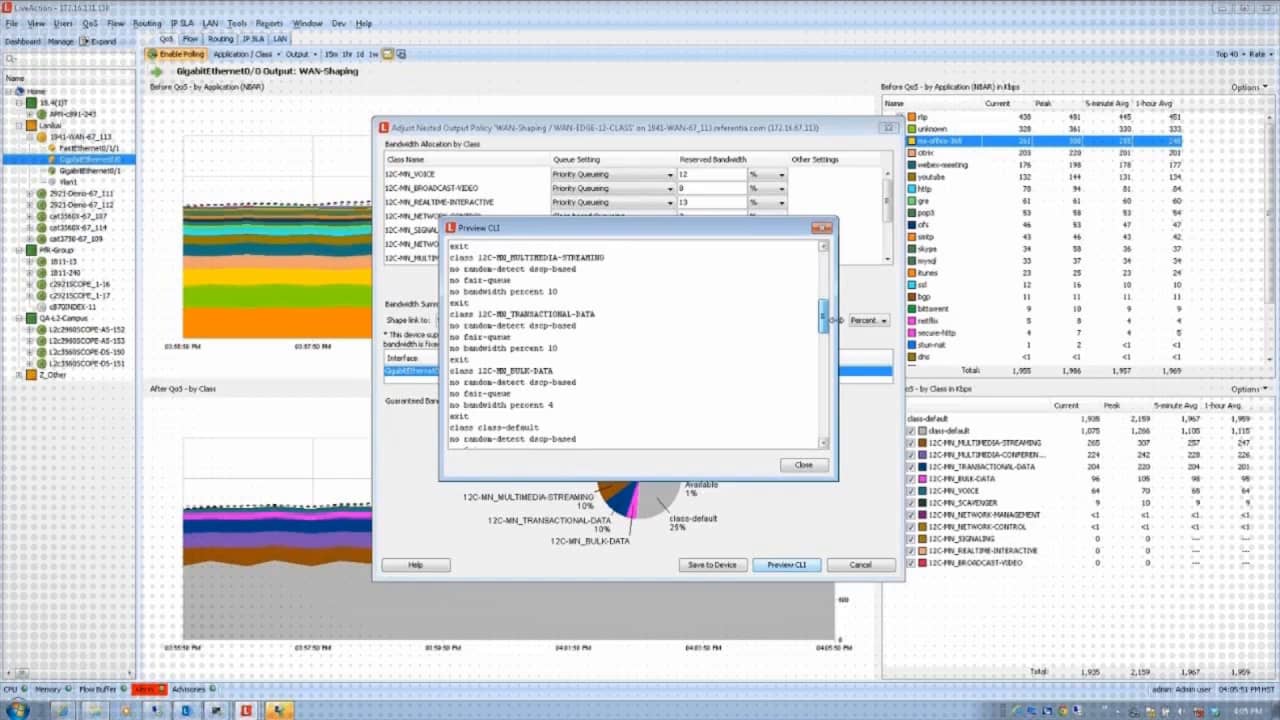The height and width of the screenshot is (720, 1280).
Task: Click the orange Z_Other group icon
Action: (31, 375)
